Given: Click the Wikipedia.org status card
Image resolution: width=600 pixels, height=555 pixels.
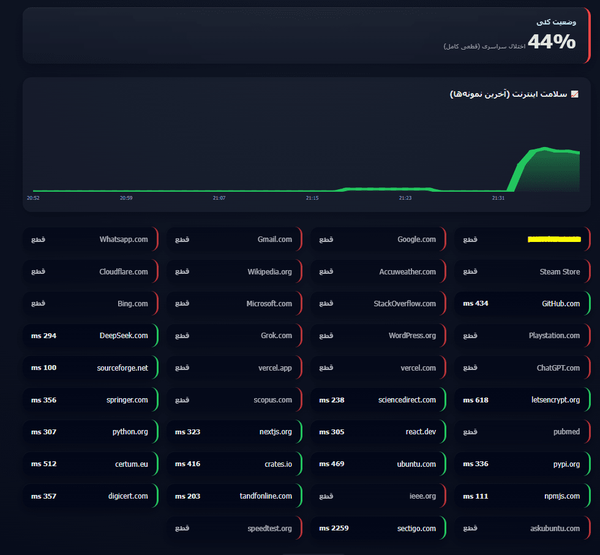Looking at the screenshot, I should (235, 271).
